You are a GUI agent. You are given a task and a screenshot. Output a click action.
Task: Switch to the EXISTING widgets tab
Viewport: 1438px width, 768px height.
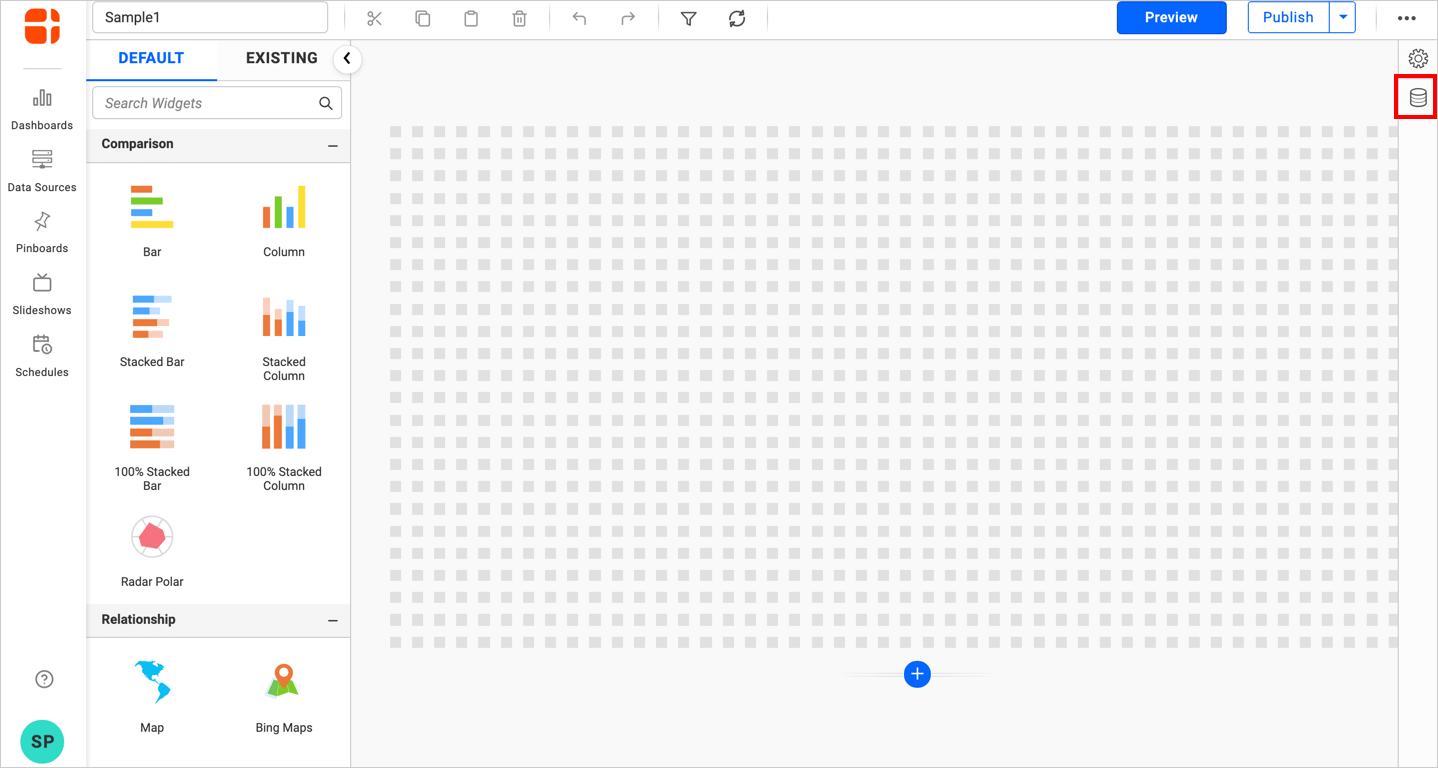[x=281, y=59]
